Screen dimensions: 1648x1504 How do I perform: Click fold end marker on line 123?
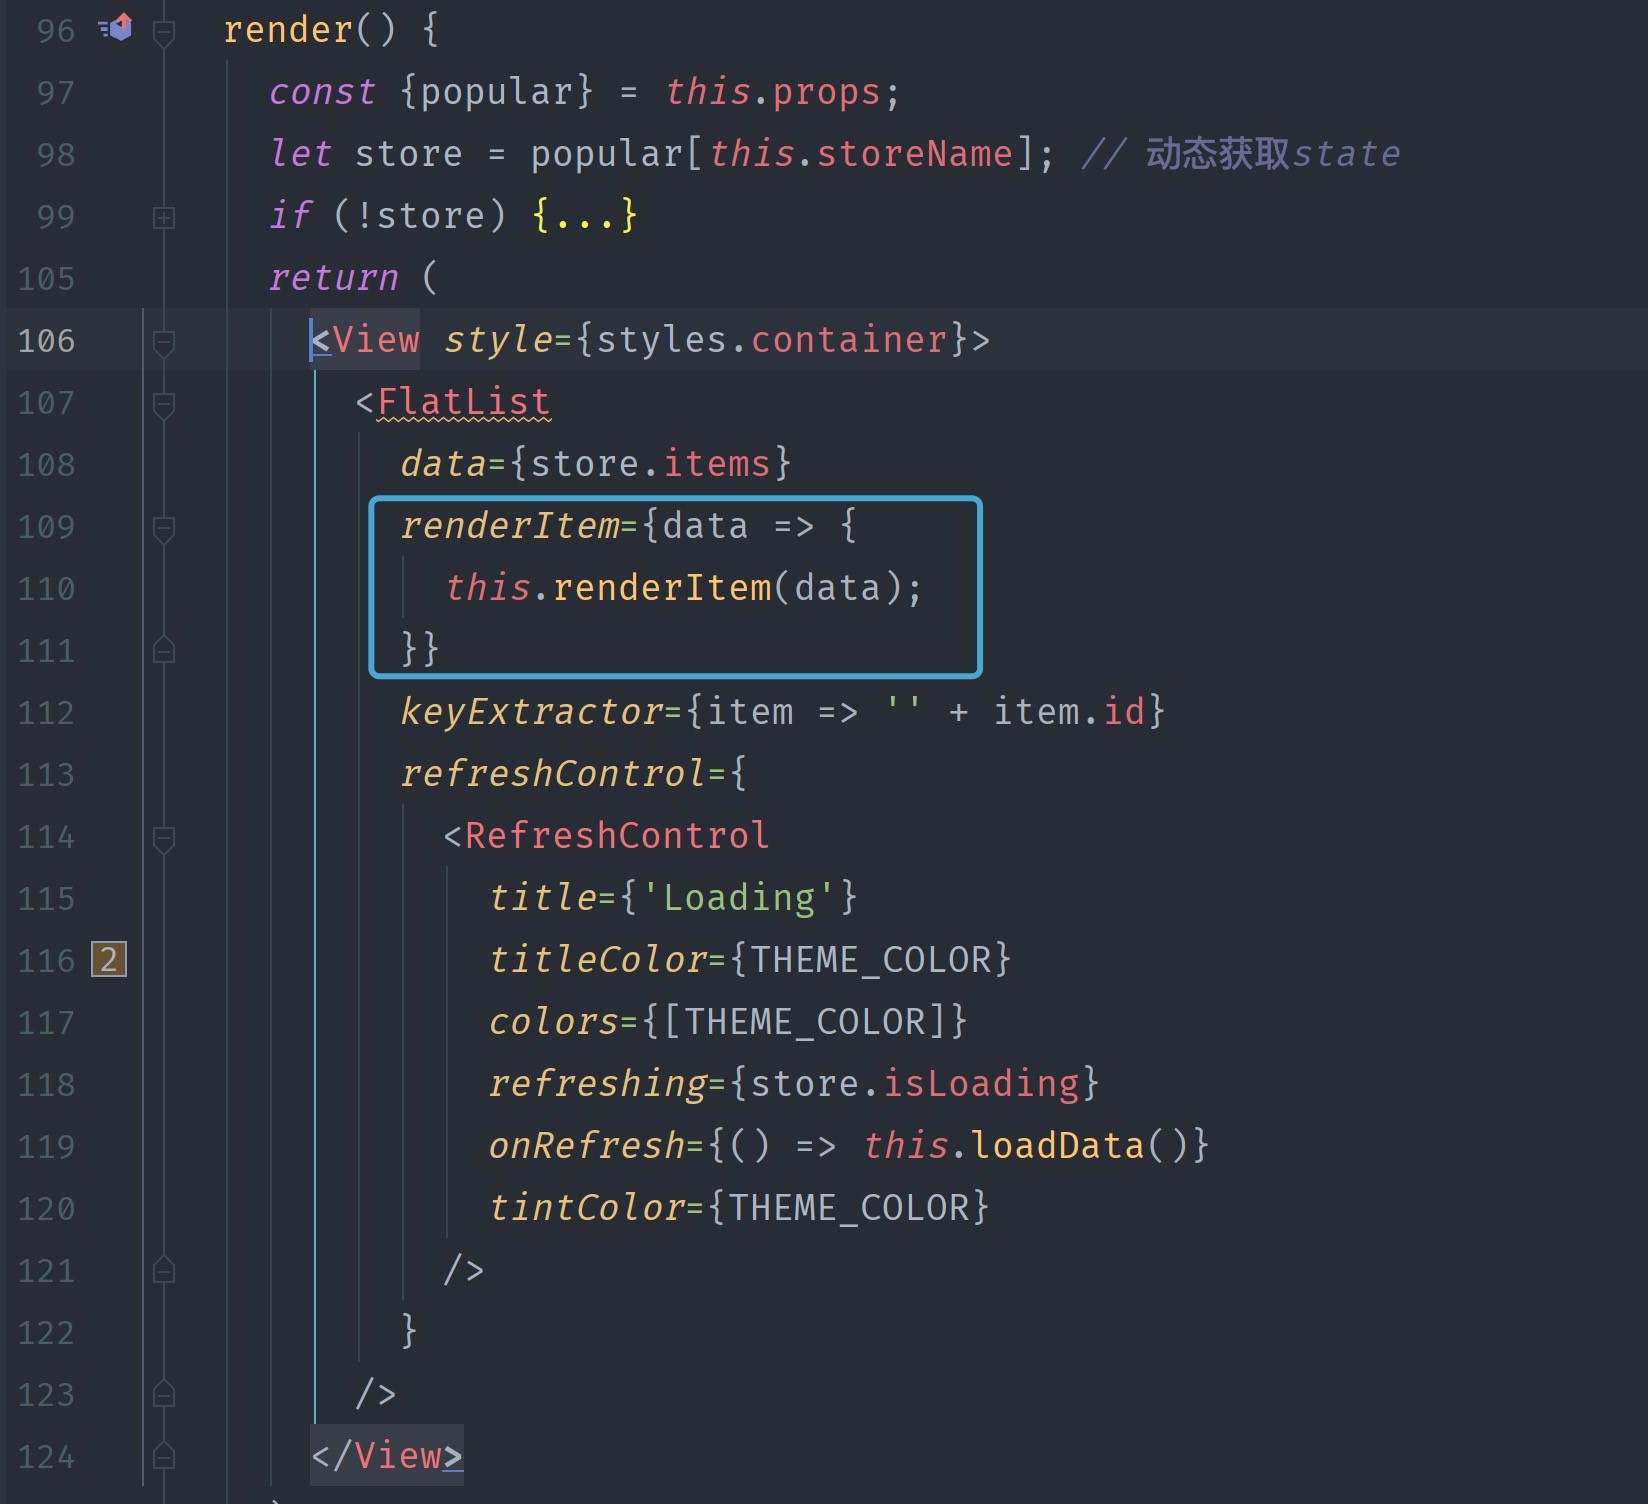[164, 1395]
